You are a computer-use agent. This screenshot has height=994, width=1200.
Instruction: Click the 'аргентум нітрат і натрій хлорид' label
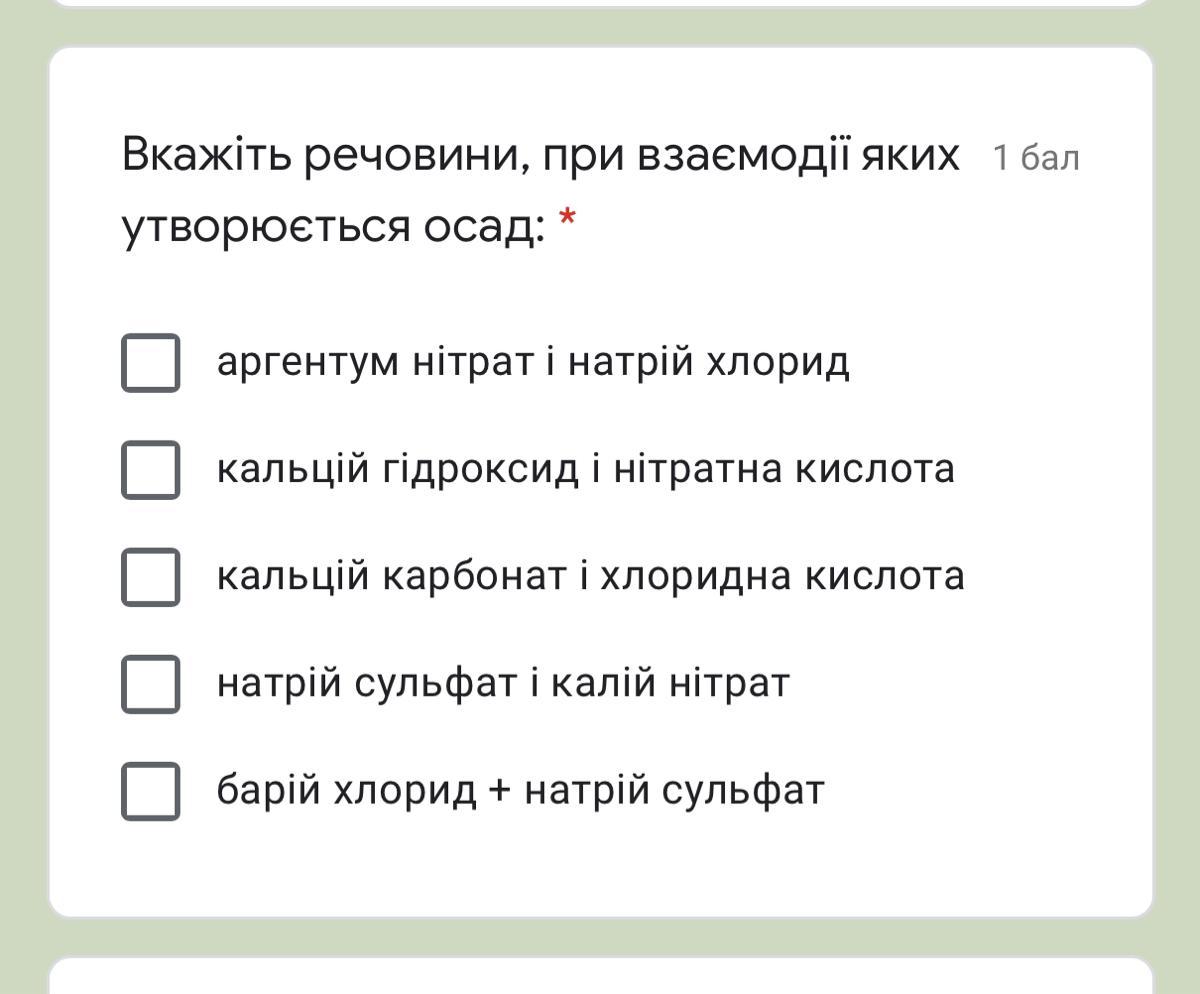[533, 362]
